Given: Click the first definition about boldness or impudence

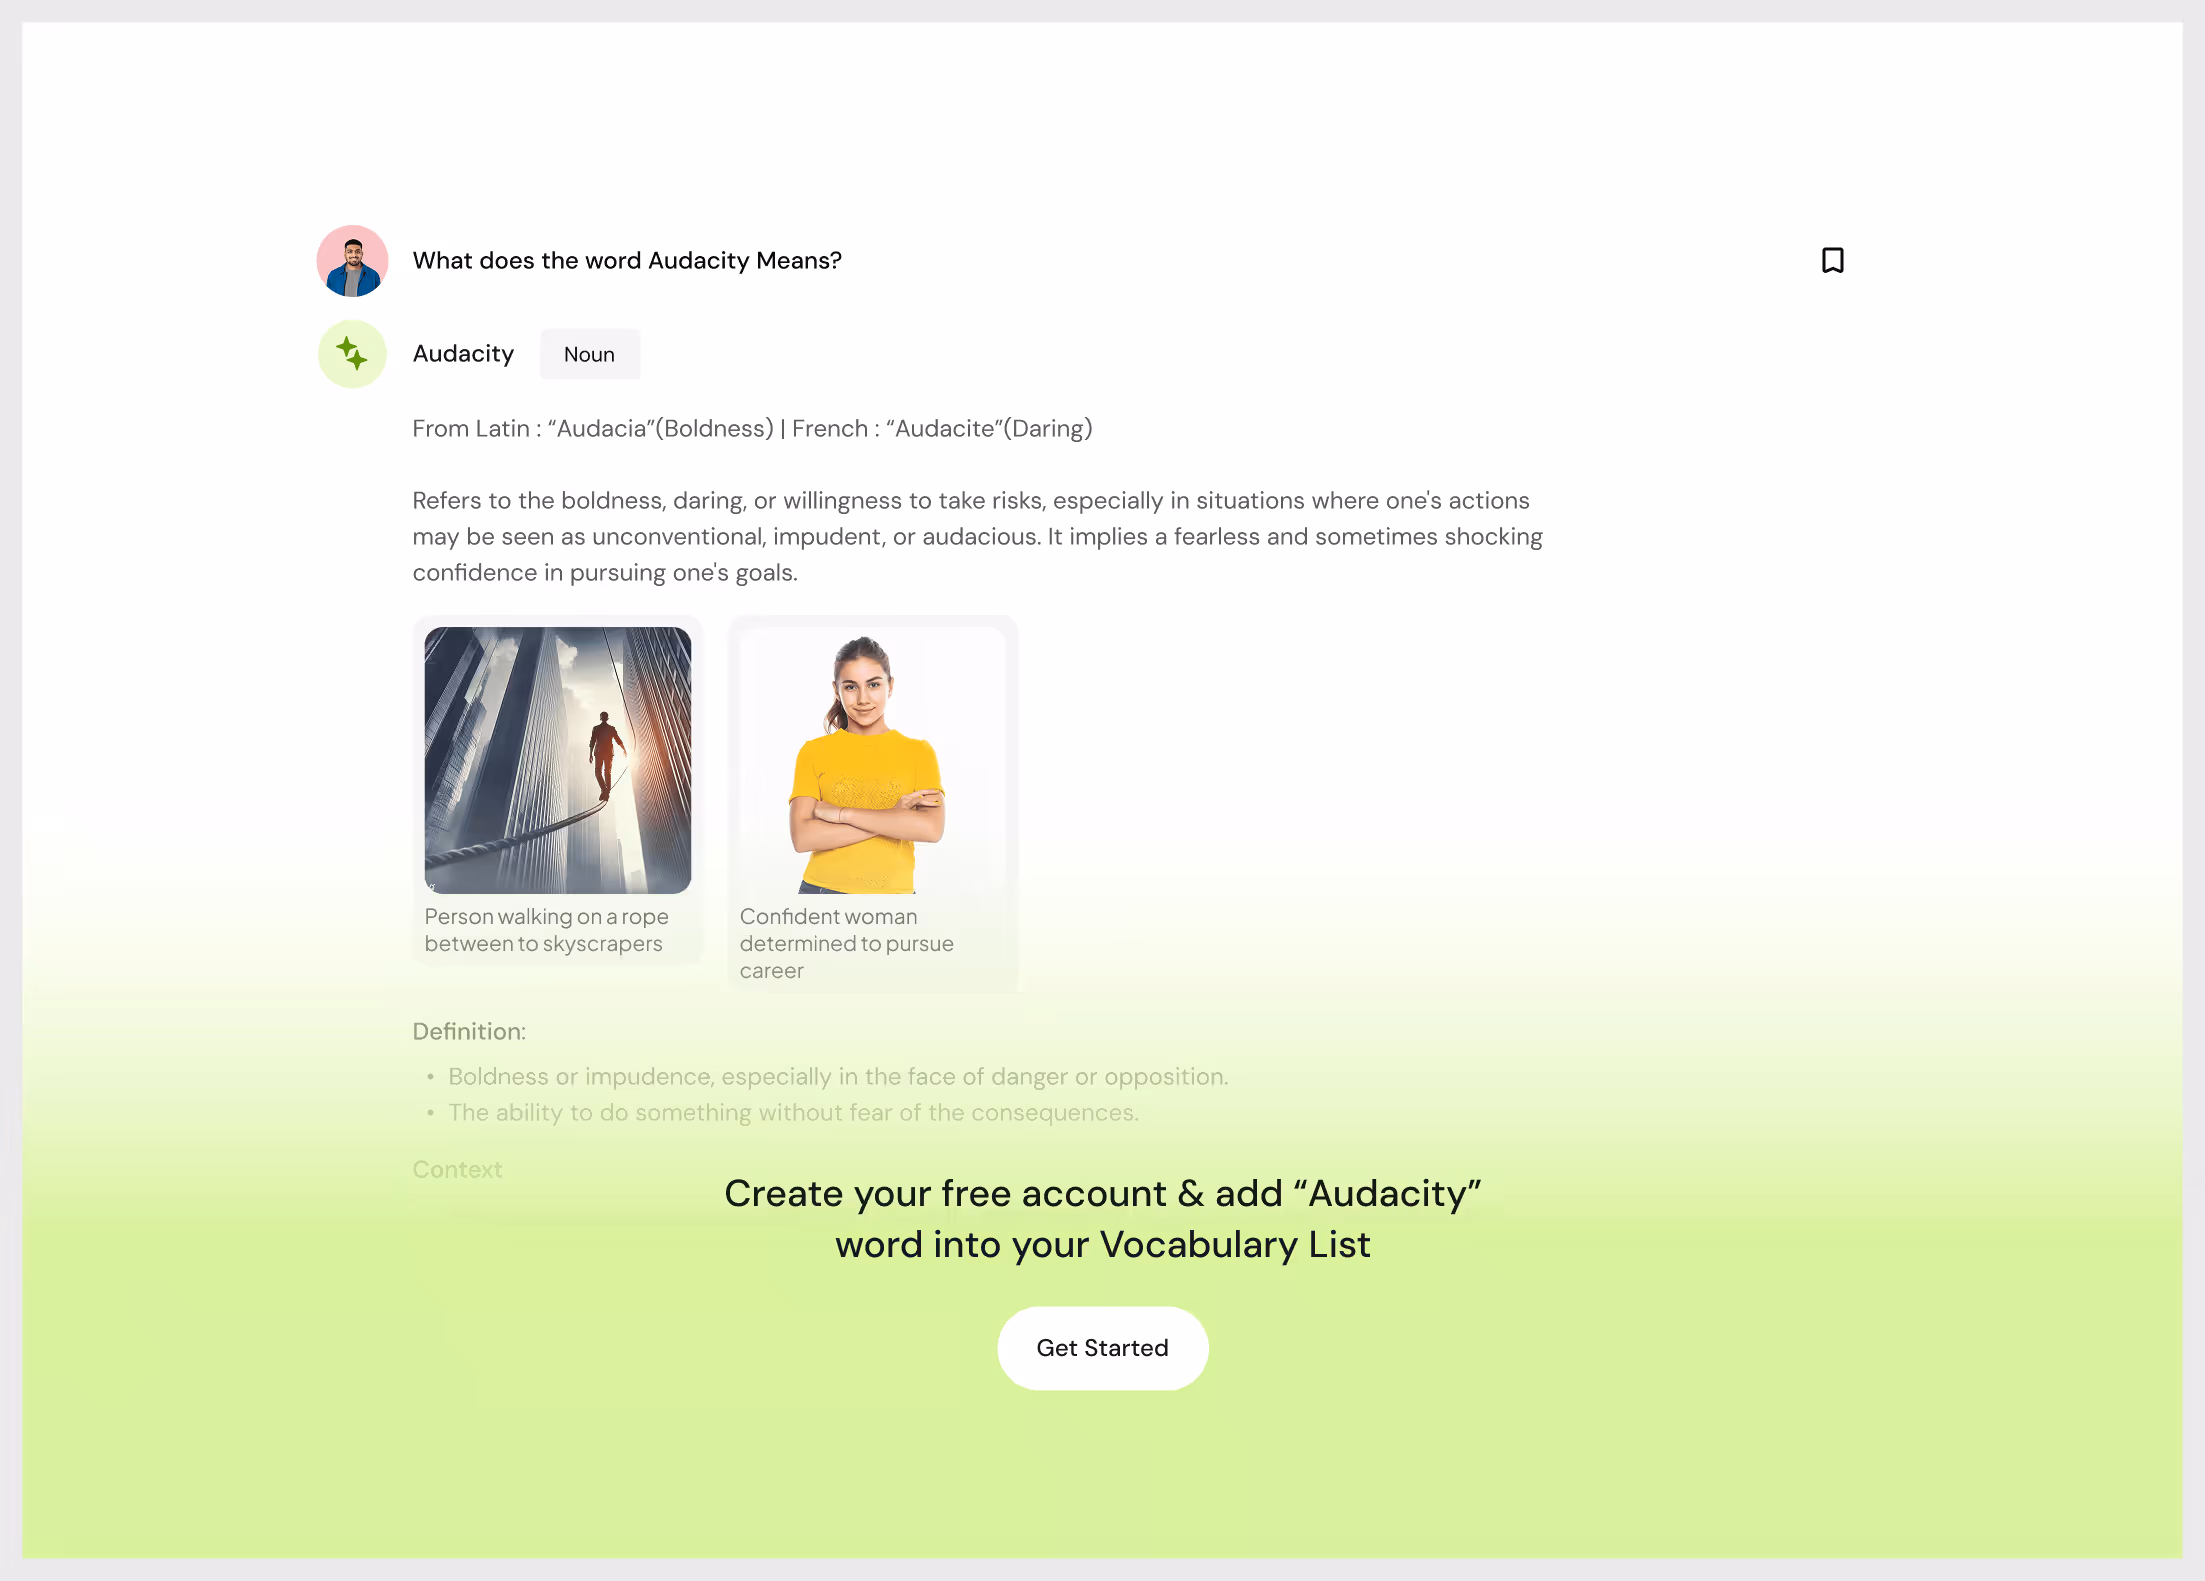Looking at the screenshot, I should pyautogui.click(x=838, y=1077).
